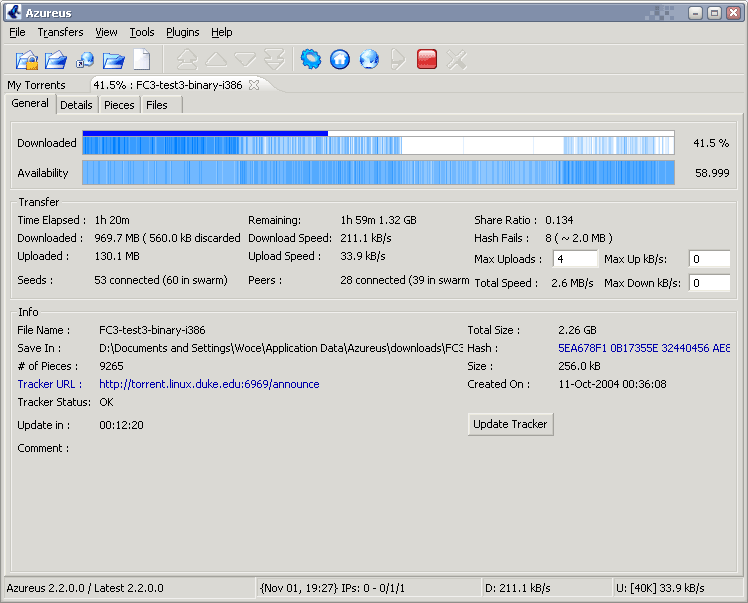Open the torrent.linux.duke.edu announce link
748x603 pixels.
(x=209, y=384)
